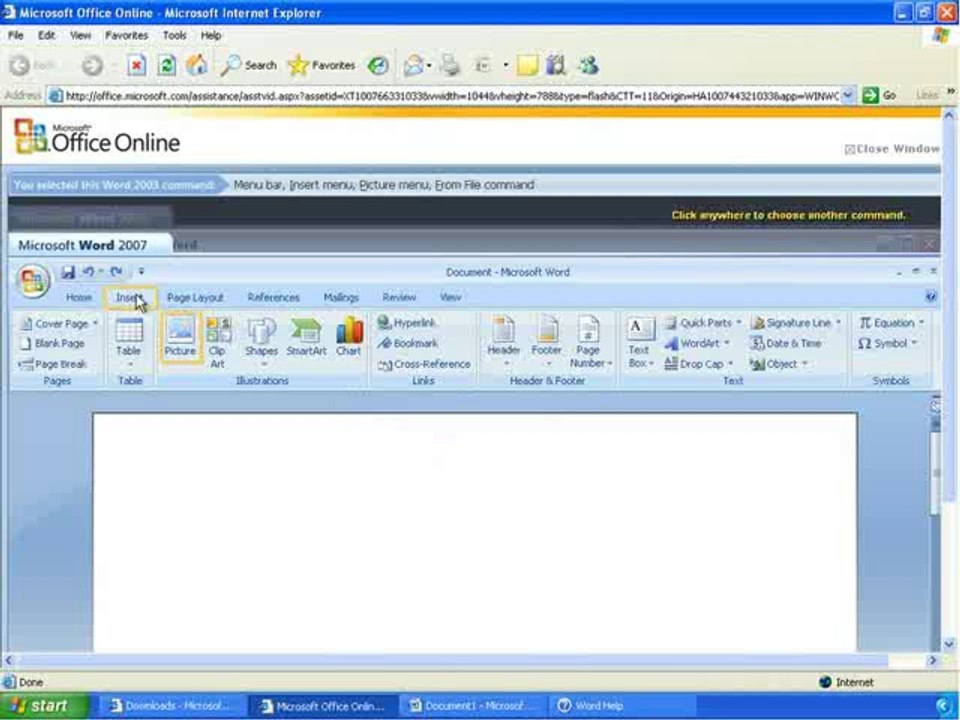
Task: Undo using Quick Access toolbar icon
Action: point(89,271)
